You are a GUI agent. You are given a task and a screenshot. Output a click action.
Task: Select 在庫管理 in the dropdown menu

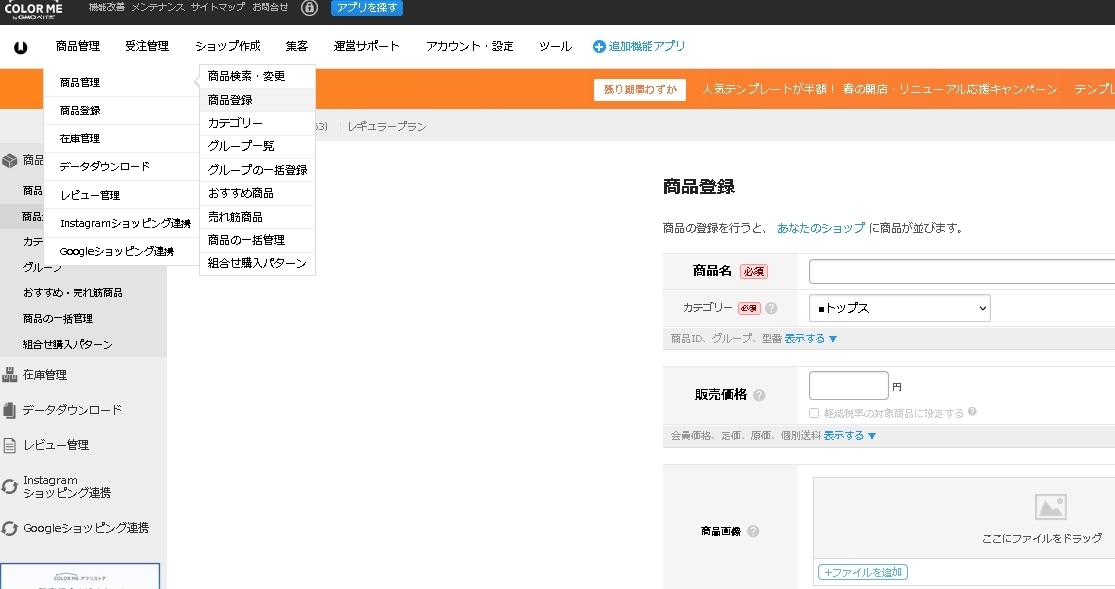click(x=122, y=139)
